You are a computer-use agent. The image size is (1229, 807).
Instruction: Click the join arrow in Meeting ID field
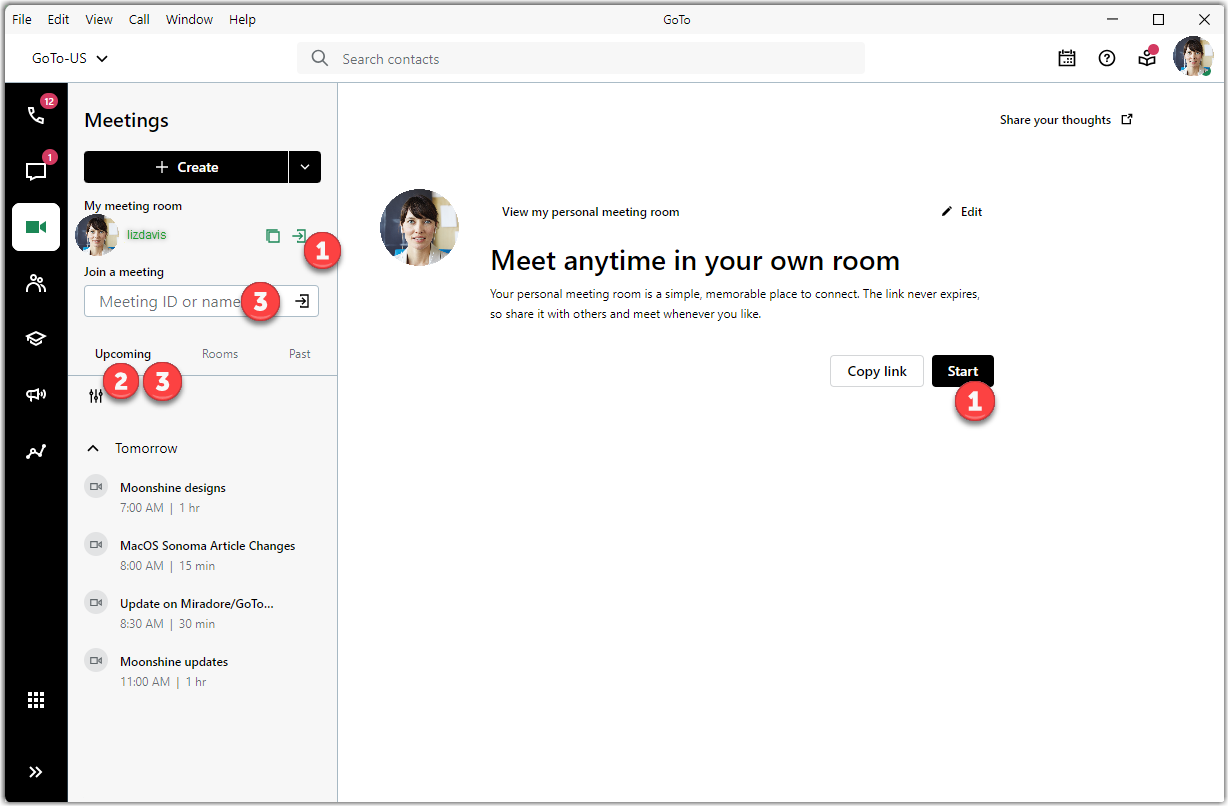302,301
